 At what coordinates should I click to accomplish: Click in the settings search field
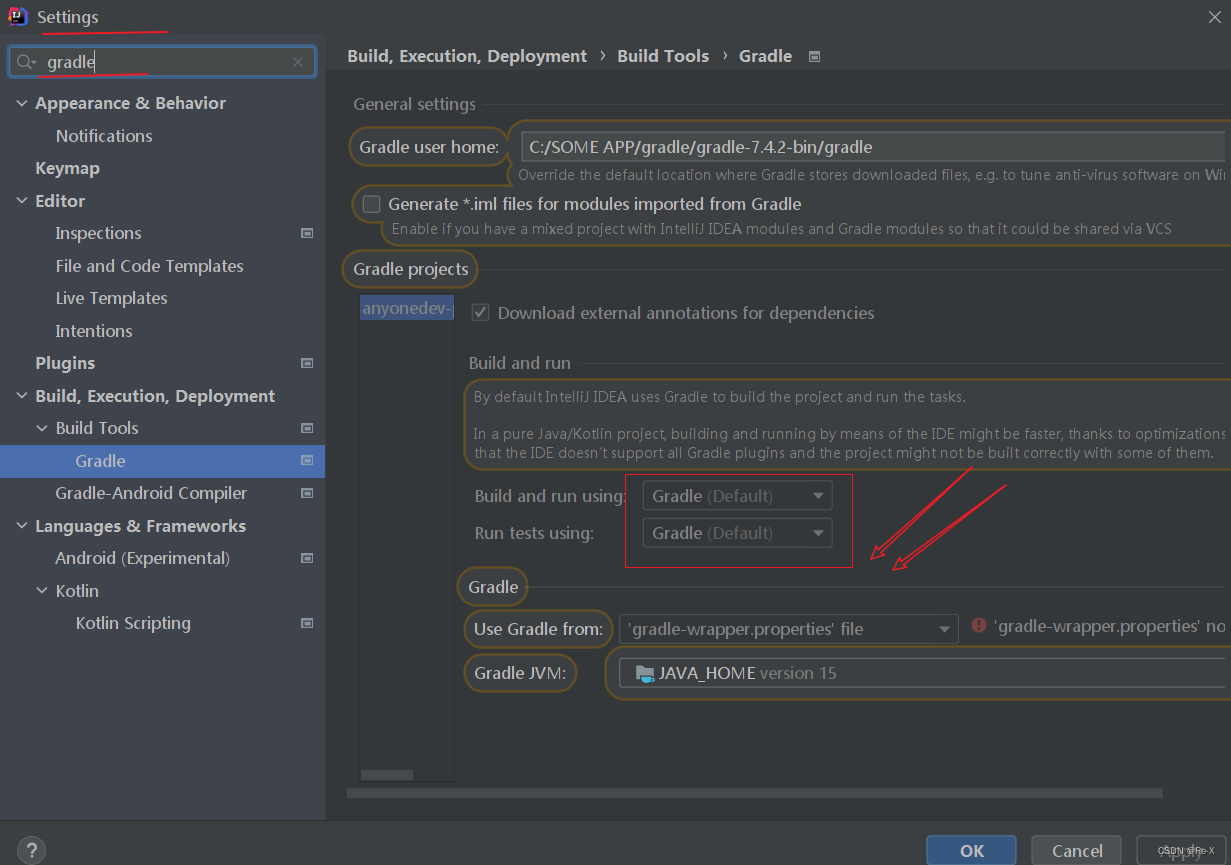[162, 62]
